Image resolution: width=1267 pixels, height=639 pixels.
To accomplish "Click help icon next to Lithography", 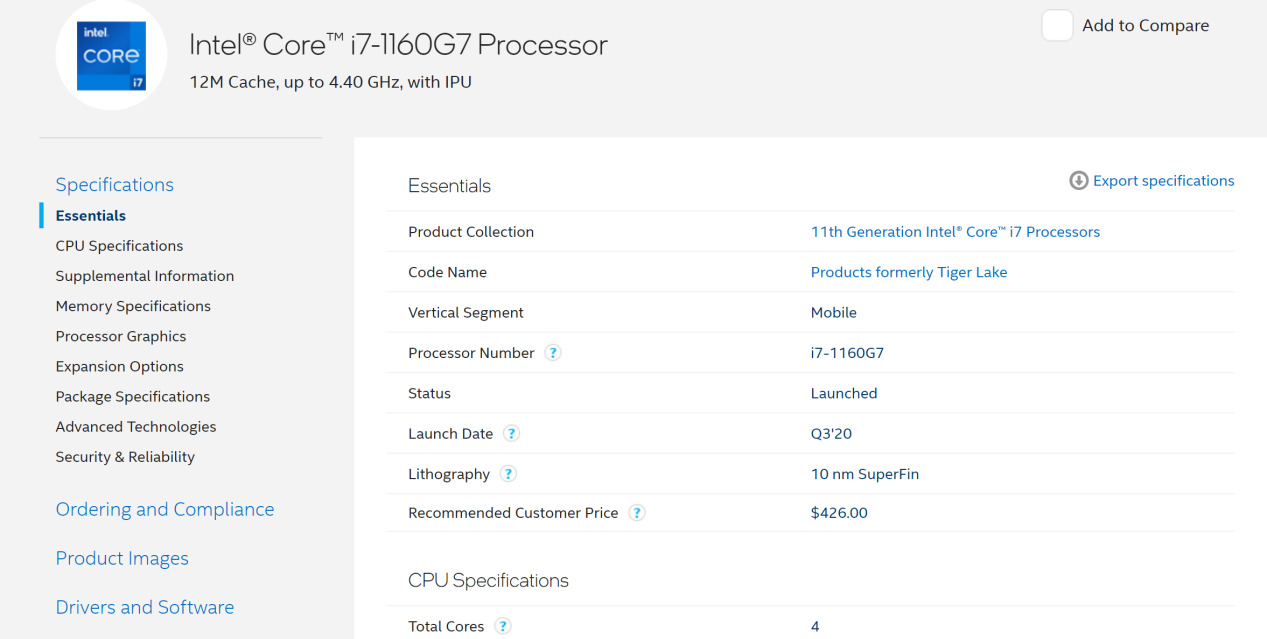I will (x=508, y=474).
